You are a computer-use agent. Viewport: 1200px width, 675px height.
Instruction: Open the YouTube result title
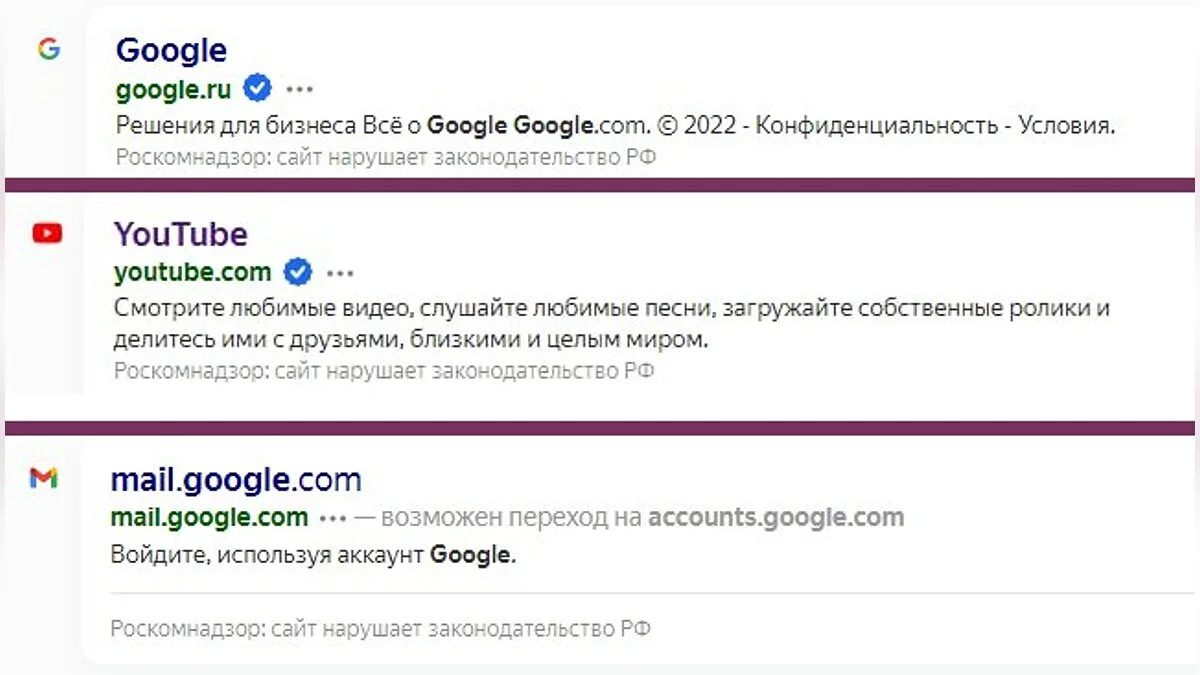[180, 234]
